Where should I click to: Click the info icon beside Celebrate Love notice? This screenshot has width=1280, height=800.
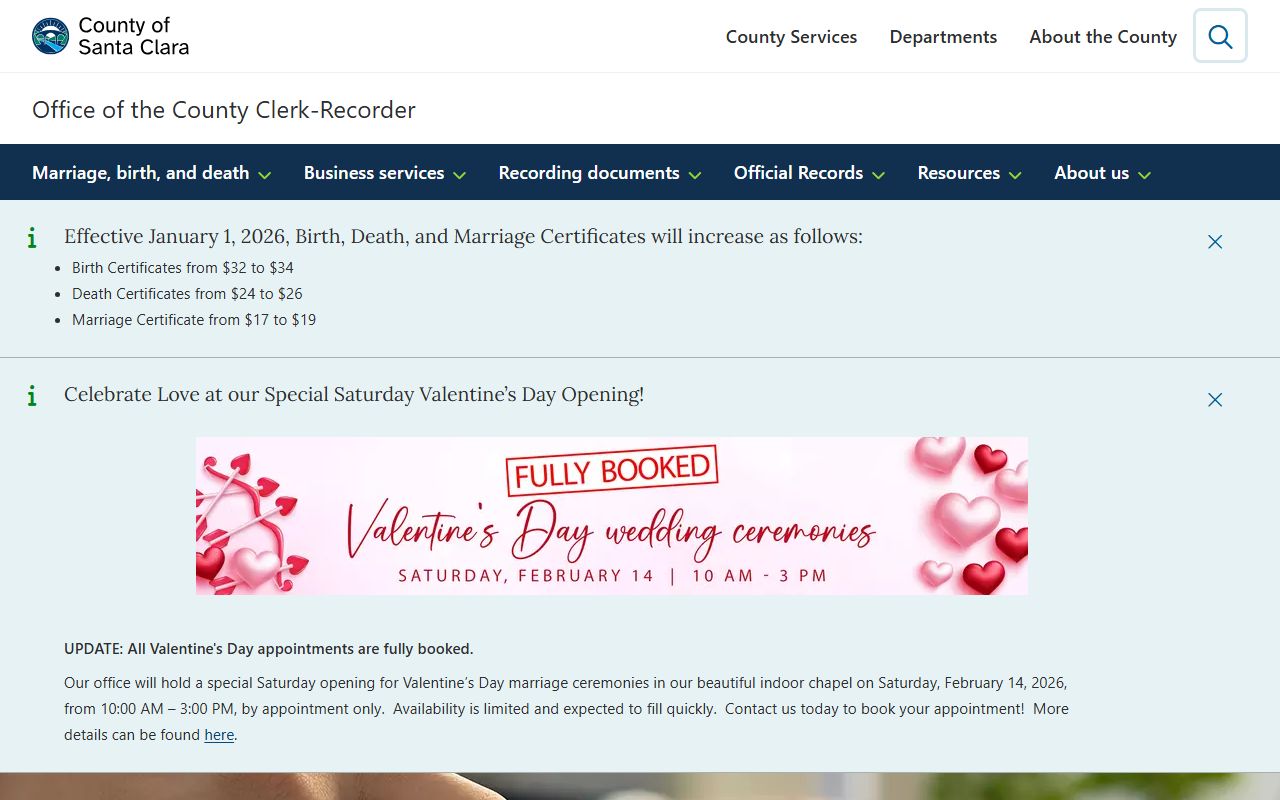click(x=32, y=395)
